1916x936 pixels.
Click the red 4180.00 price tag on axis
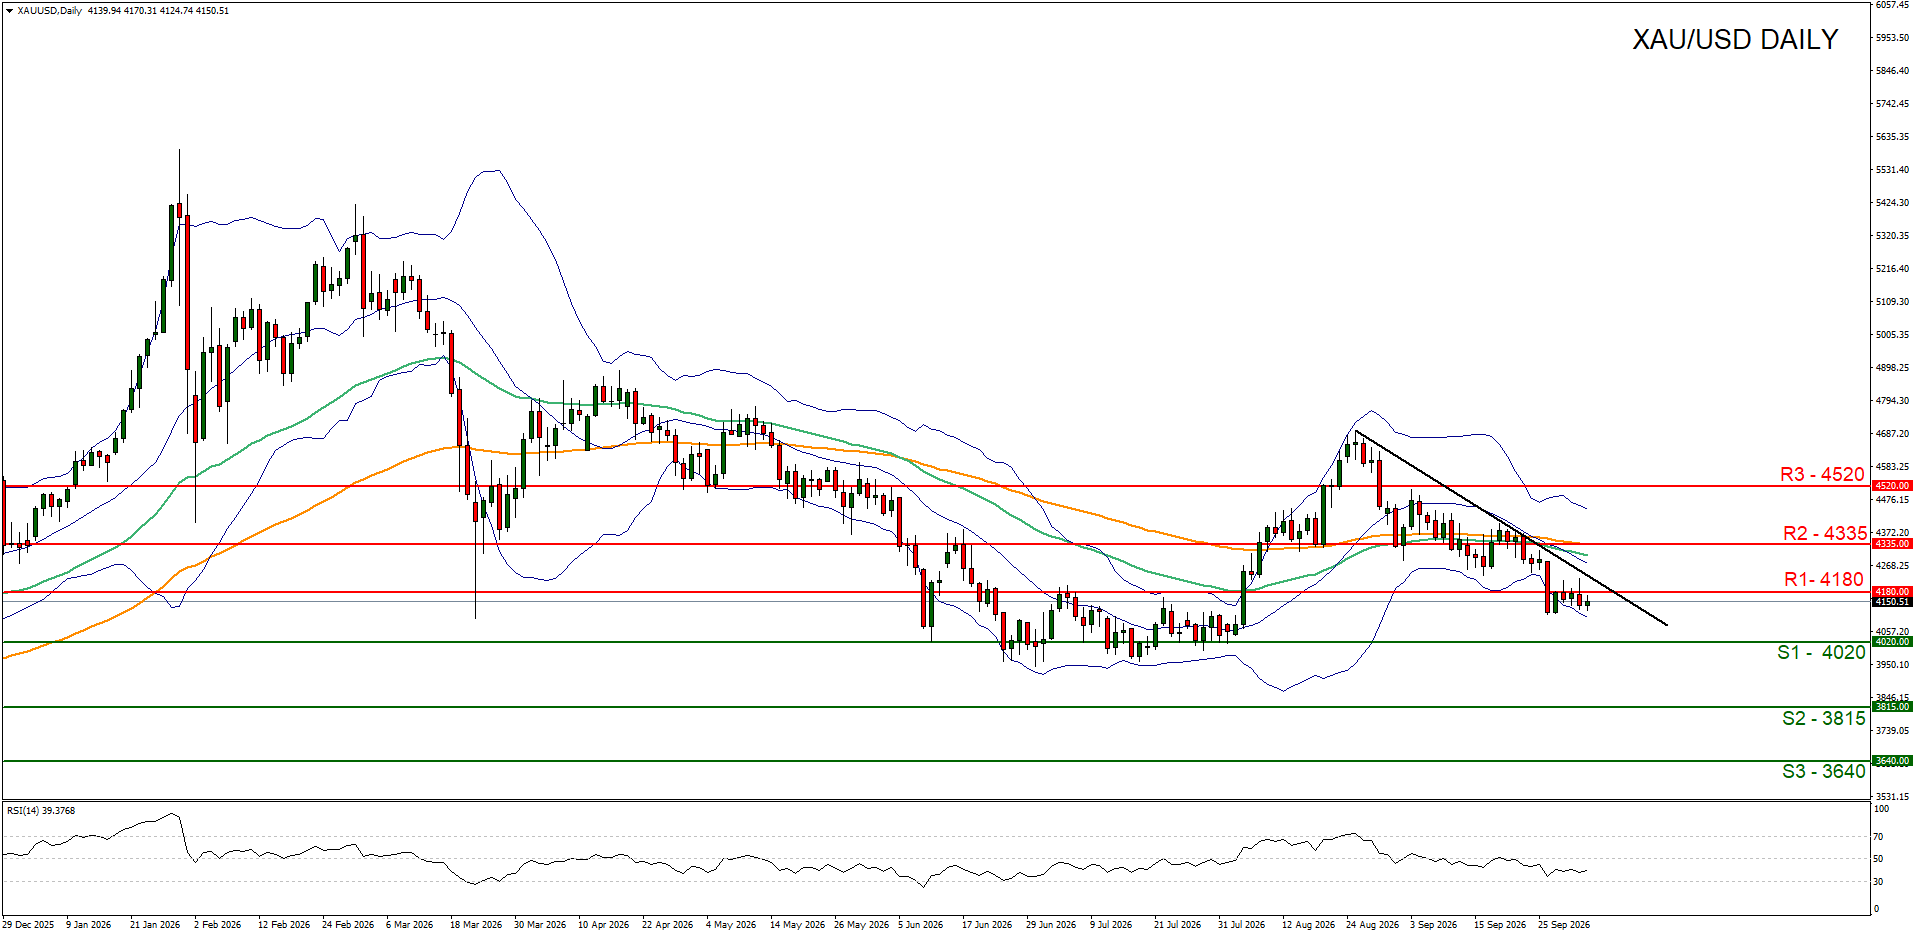pos(1892,592)
